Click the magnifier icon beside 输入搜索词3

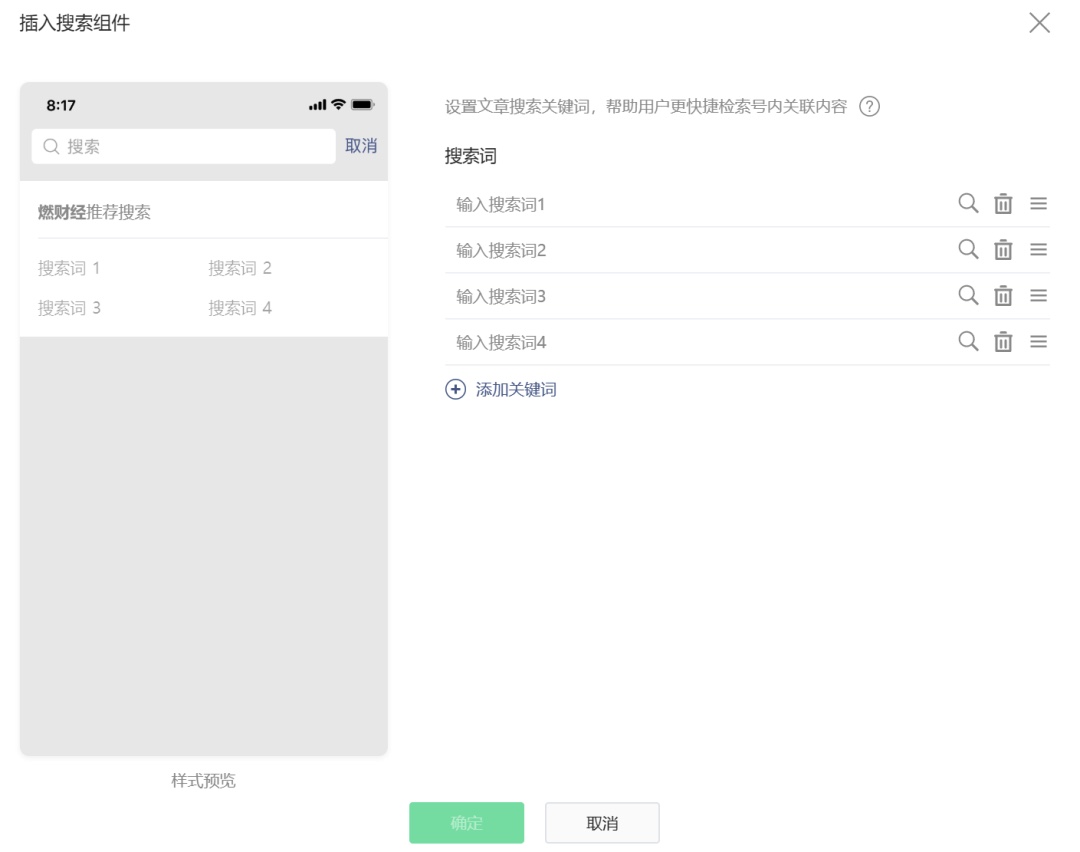(968, 295)
